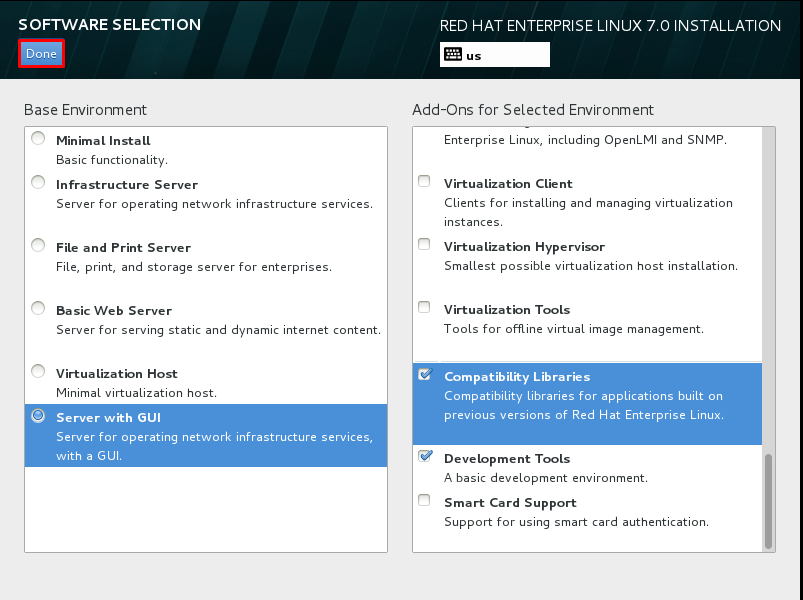Click the Add-Ons for Selected Environment heading

(533, 109)
